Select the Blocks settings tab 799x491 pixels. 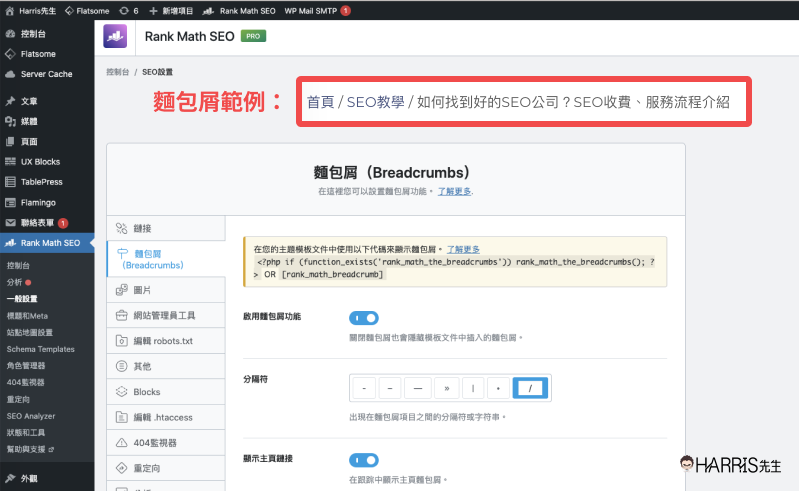[x=166, y=392]
